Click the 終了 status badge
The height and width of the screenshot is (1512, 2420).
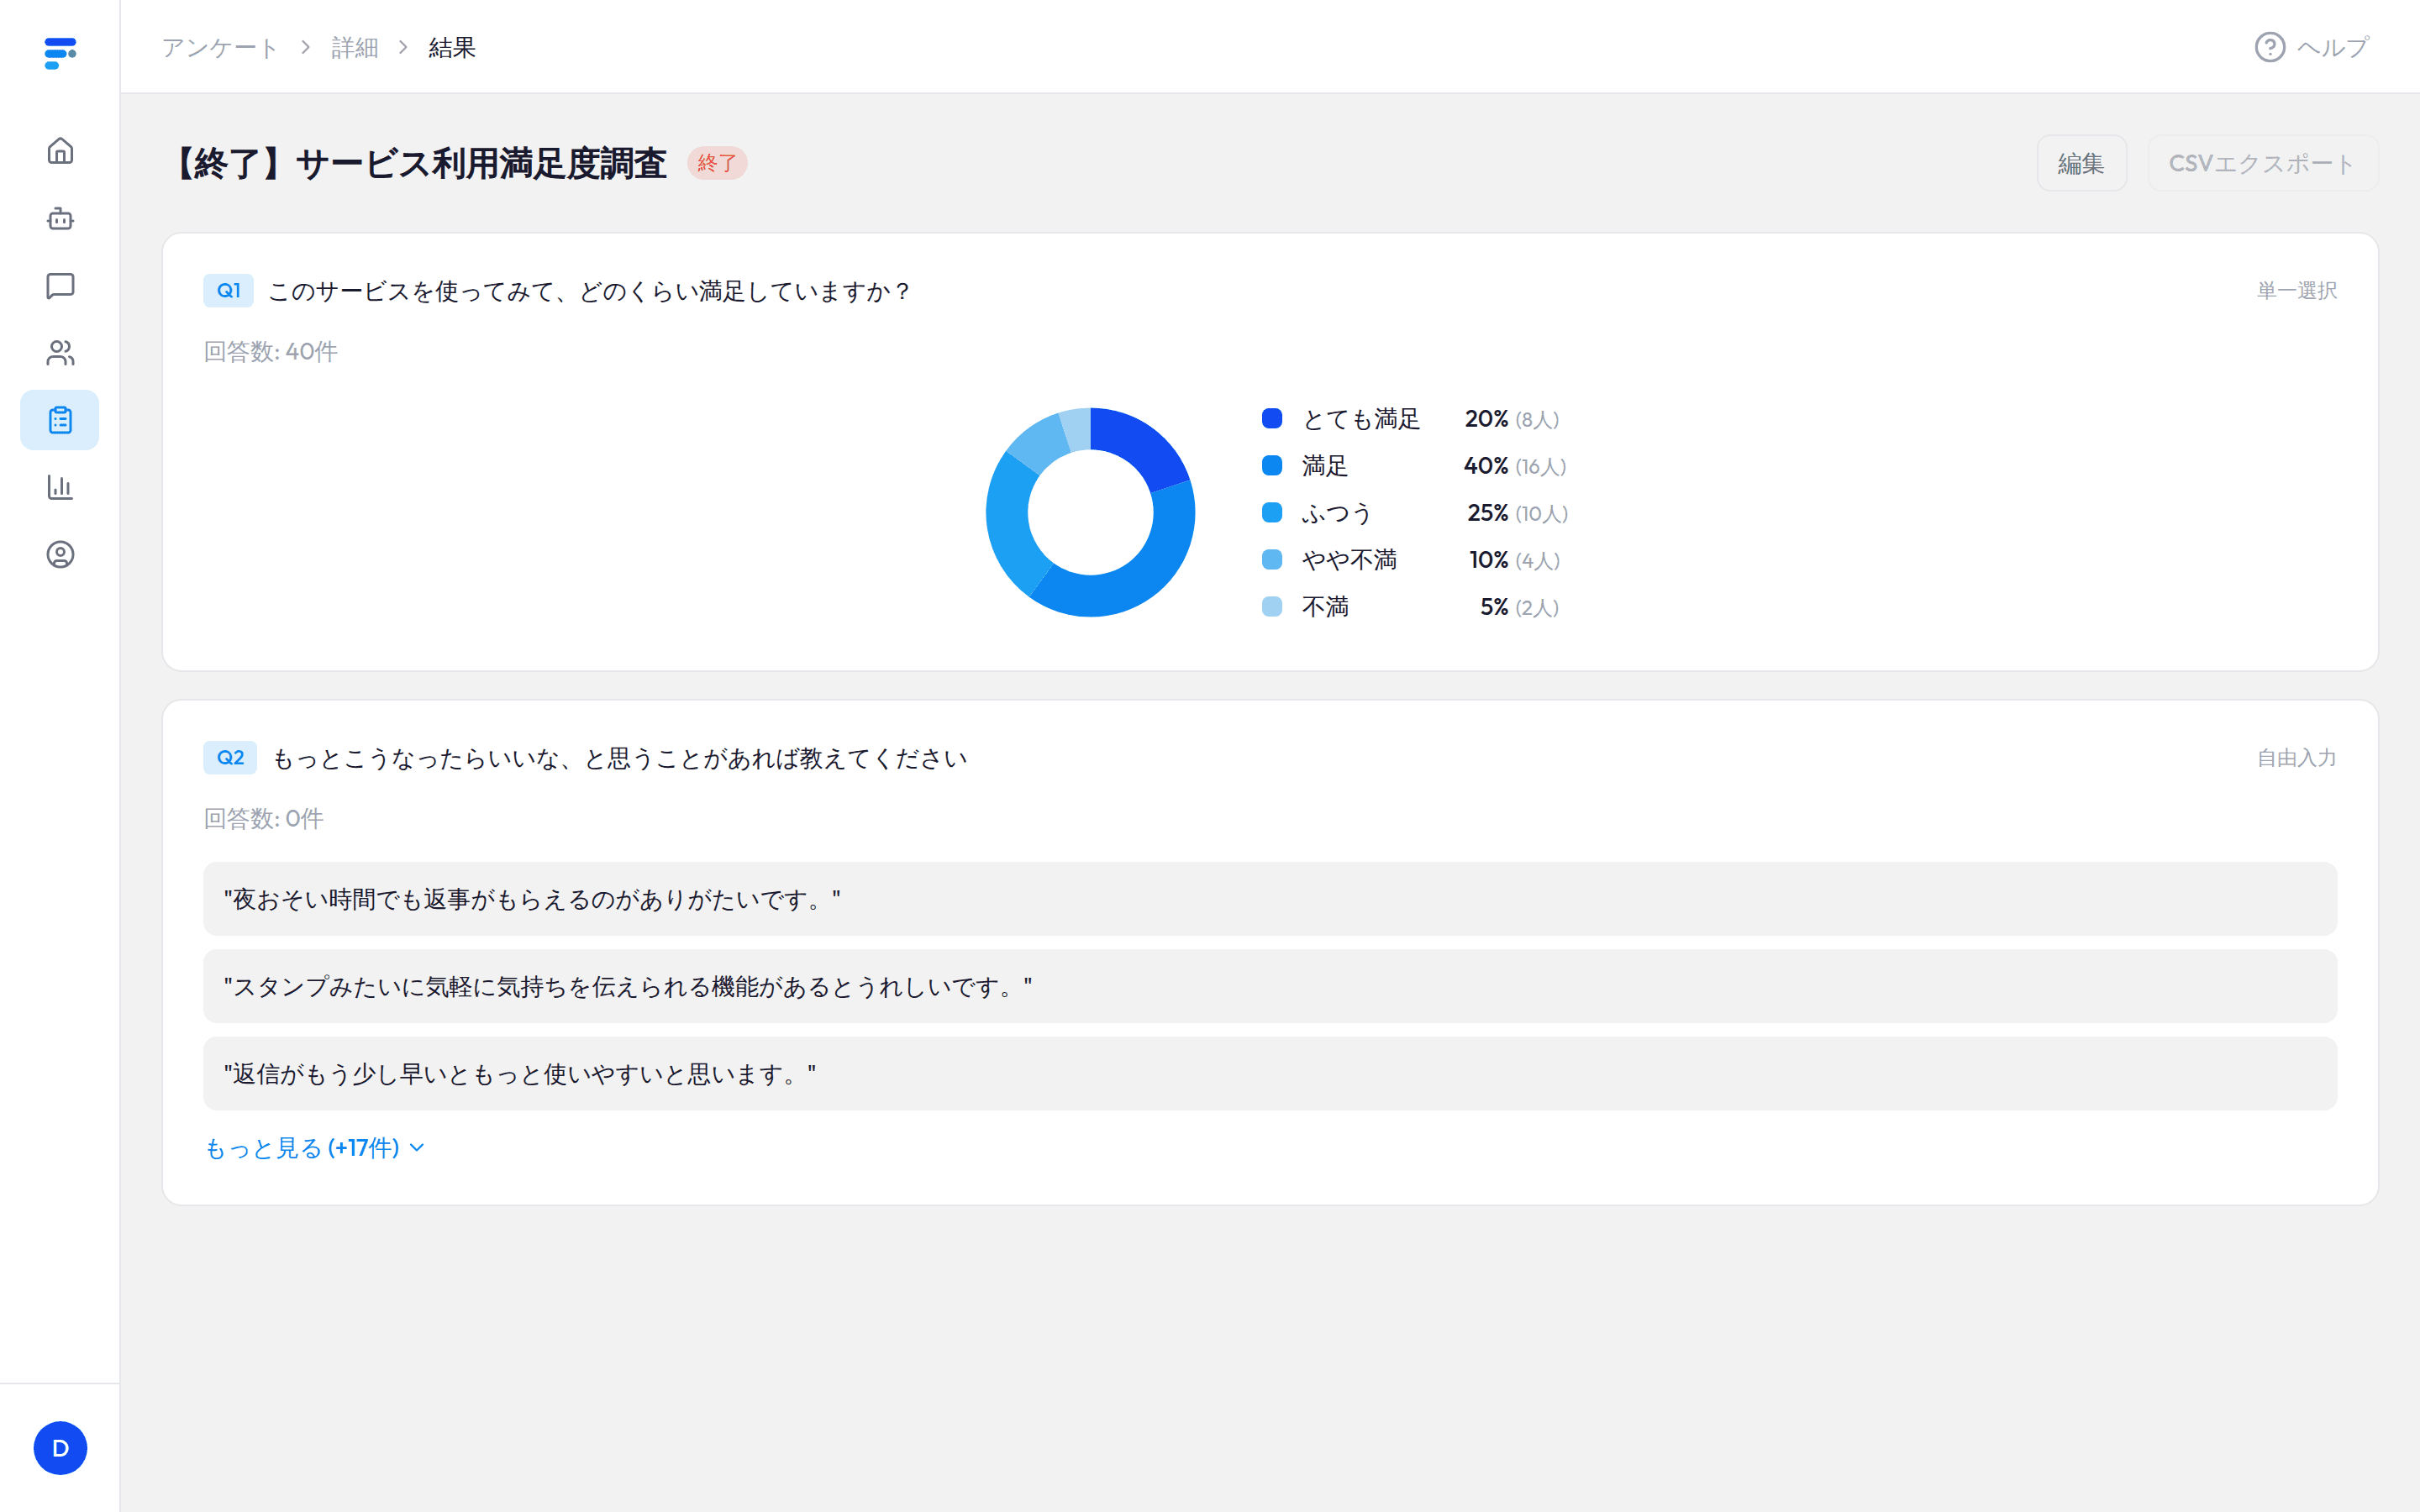coord(717,163)
